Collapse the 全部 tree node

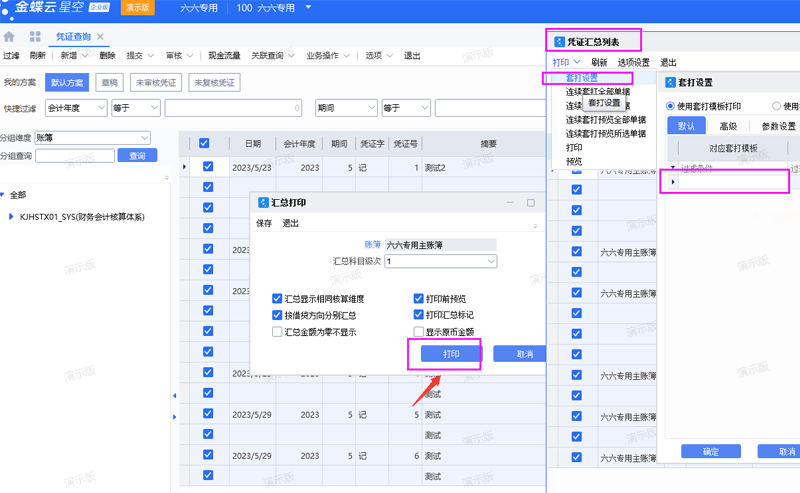coord(3,194)
